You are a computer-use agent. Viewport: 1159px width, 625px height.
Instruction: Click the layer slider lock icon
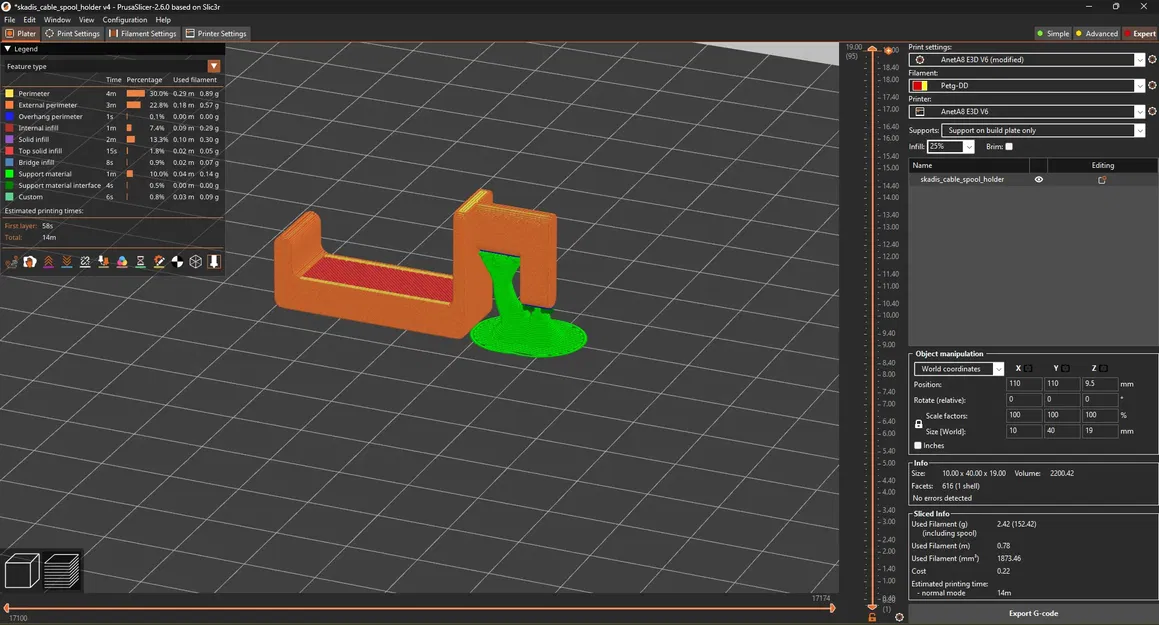[872, 616]
